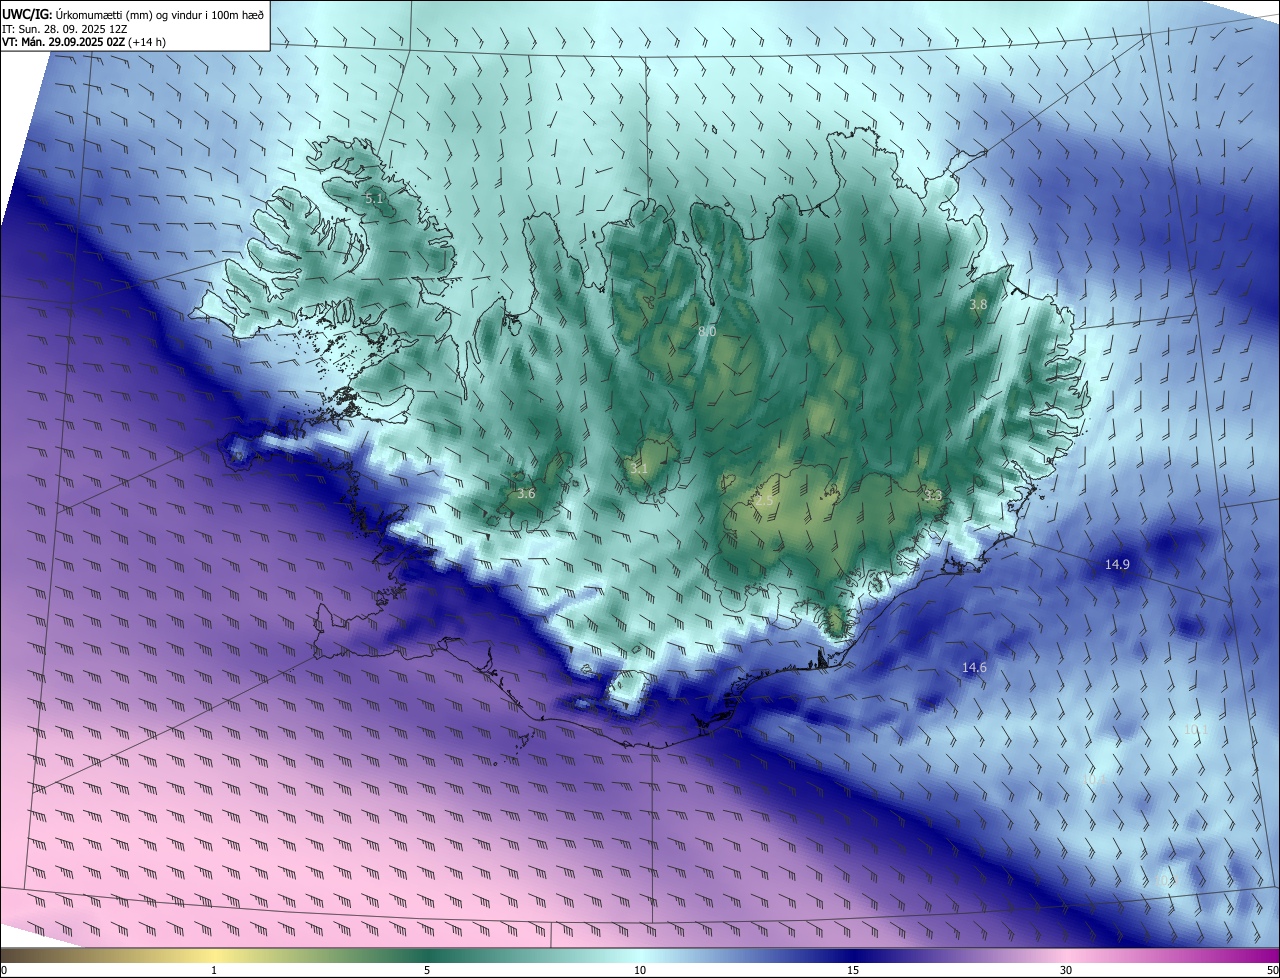The image size is (1280, 978).
Task: Click the 10 tick on the color scale
Action: click(640, 970)
